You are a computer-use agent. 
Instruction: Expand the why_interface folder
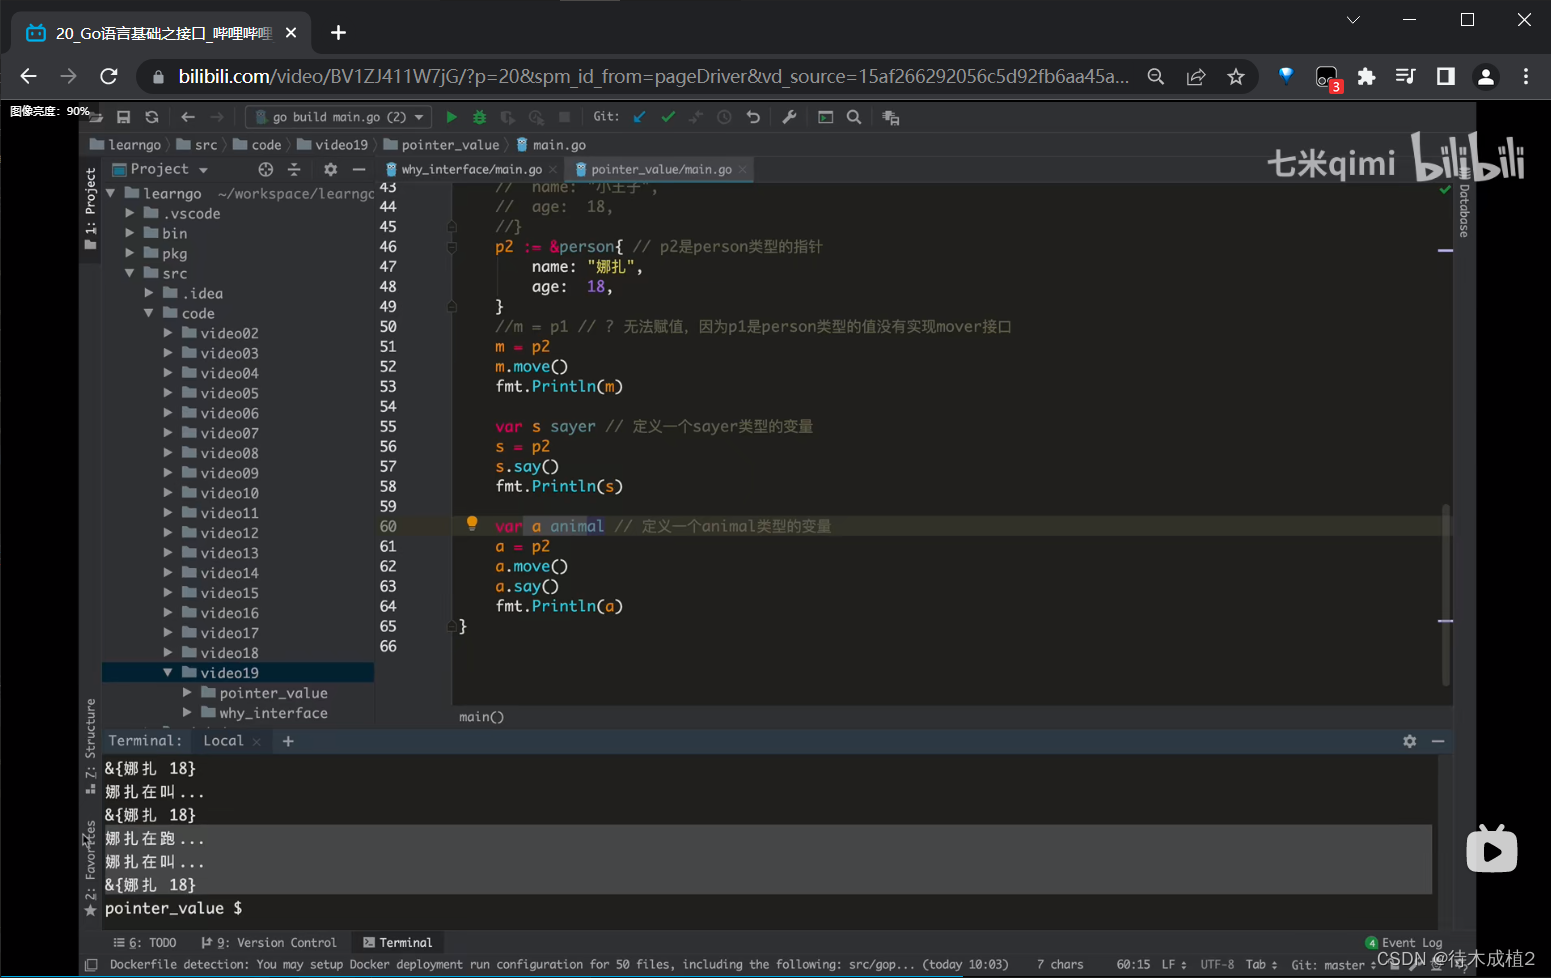pyautogui.click(x=187, y=713)
